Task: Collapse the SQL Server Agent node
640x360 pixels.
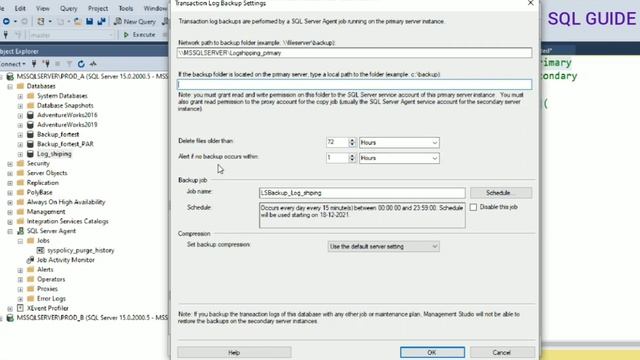Action: pyautogui.click(x=10, y=231)
